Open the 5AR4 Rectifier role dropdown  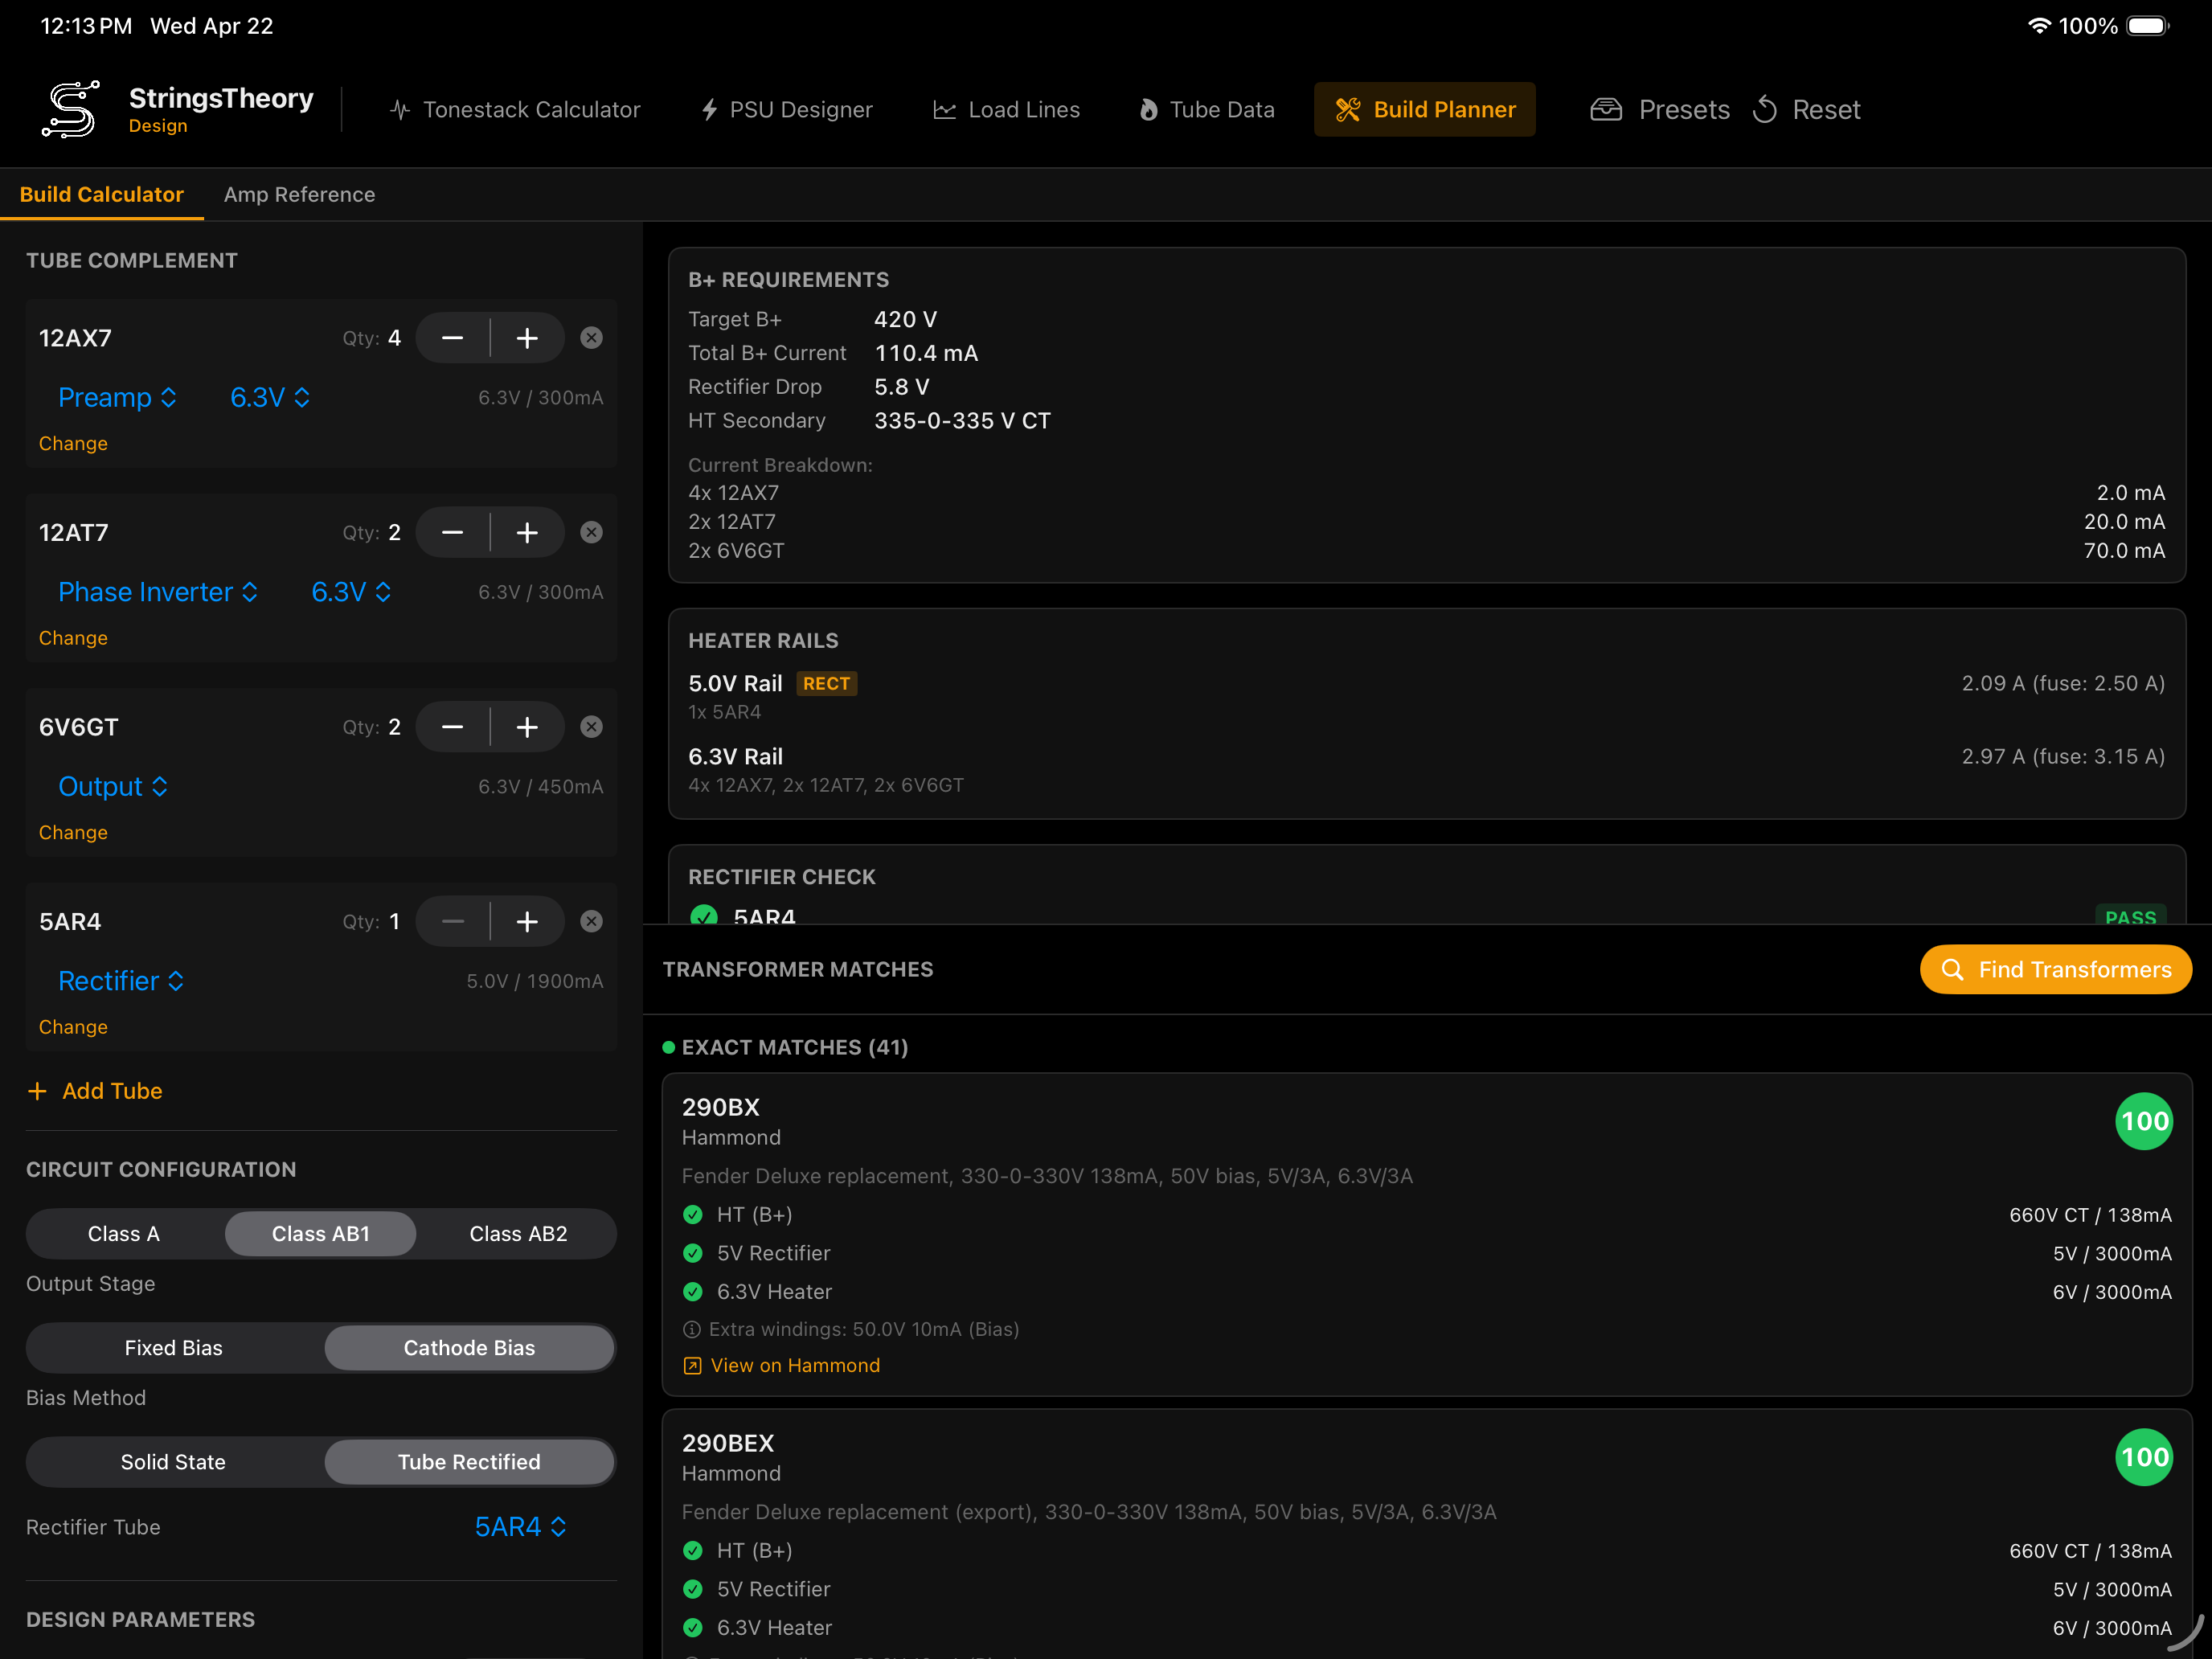point(121,981)
